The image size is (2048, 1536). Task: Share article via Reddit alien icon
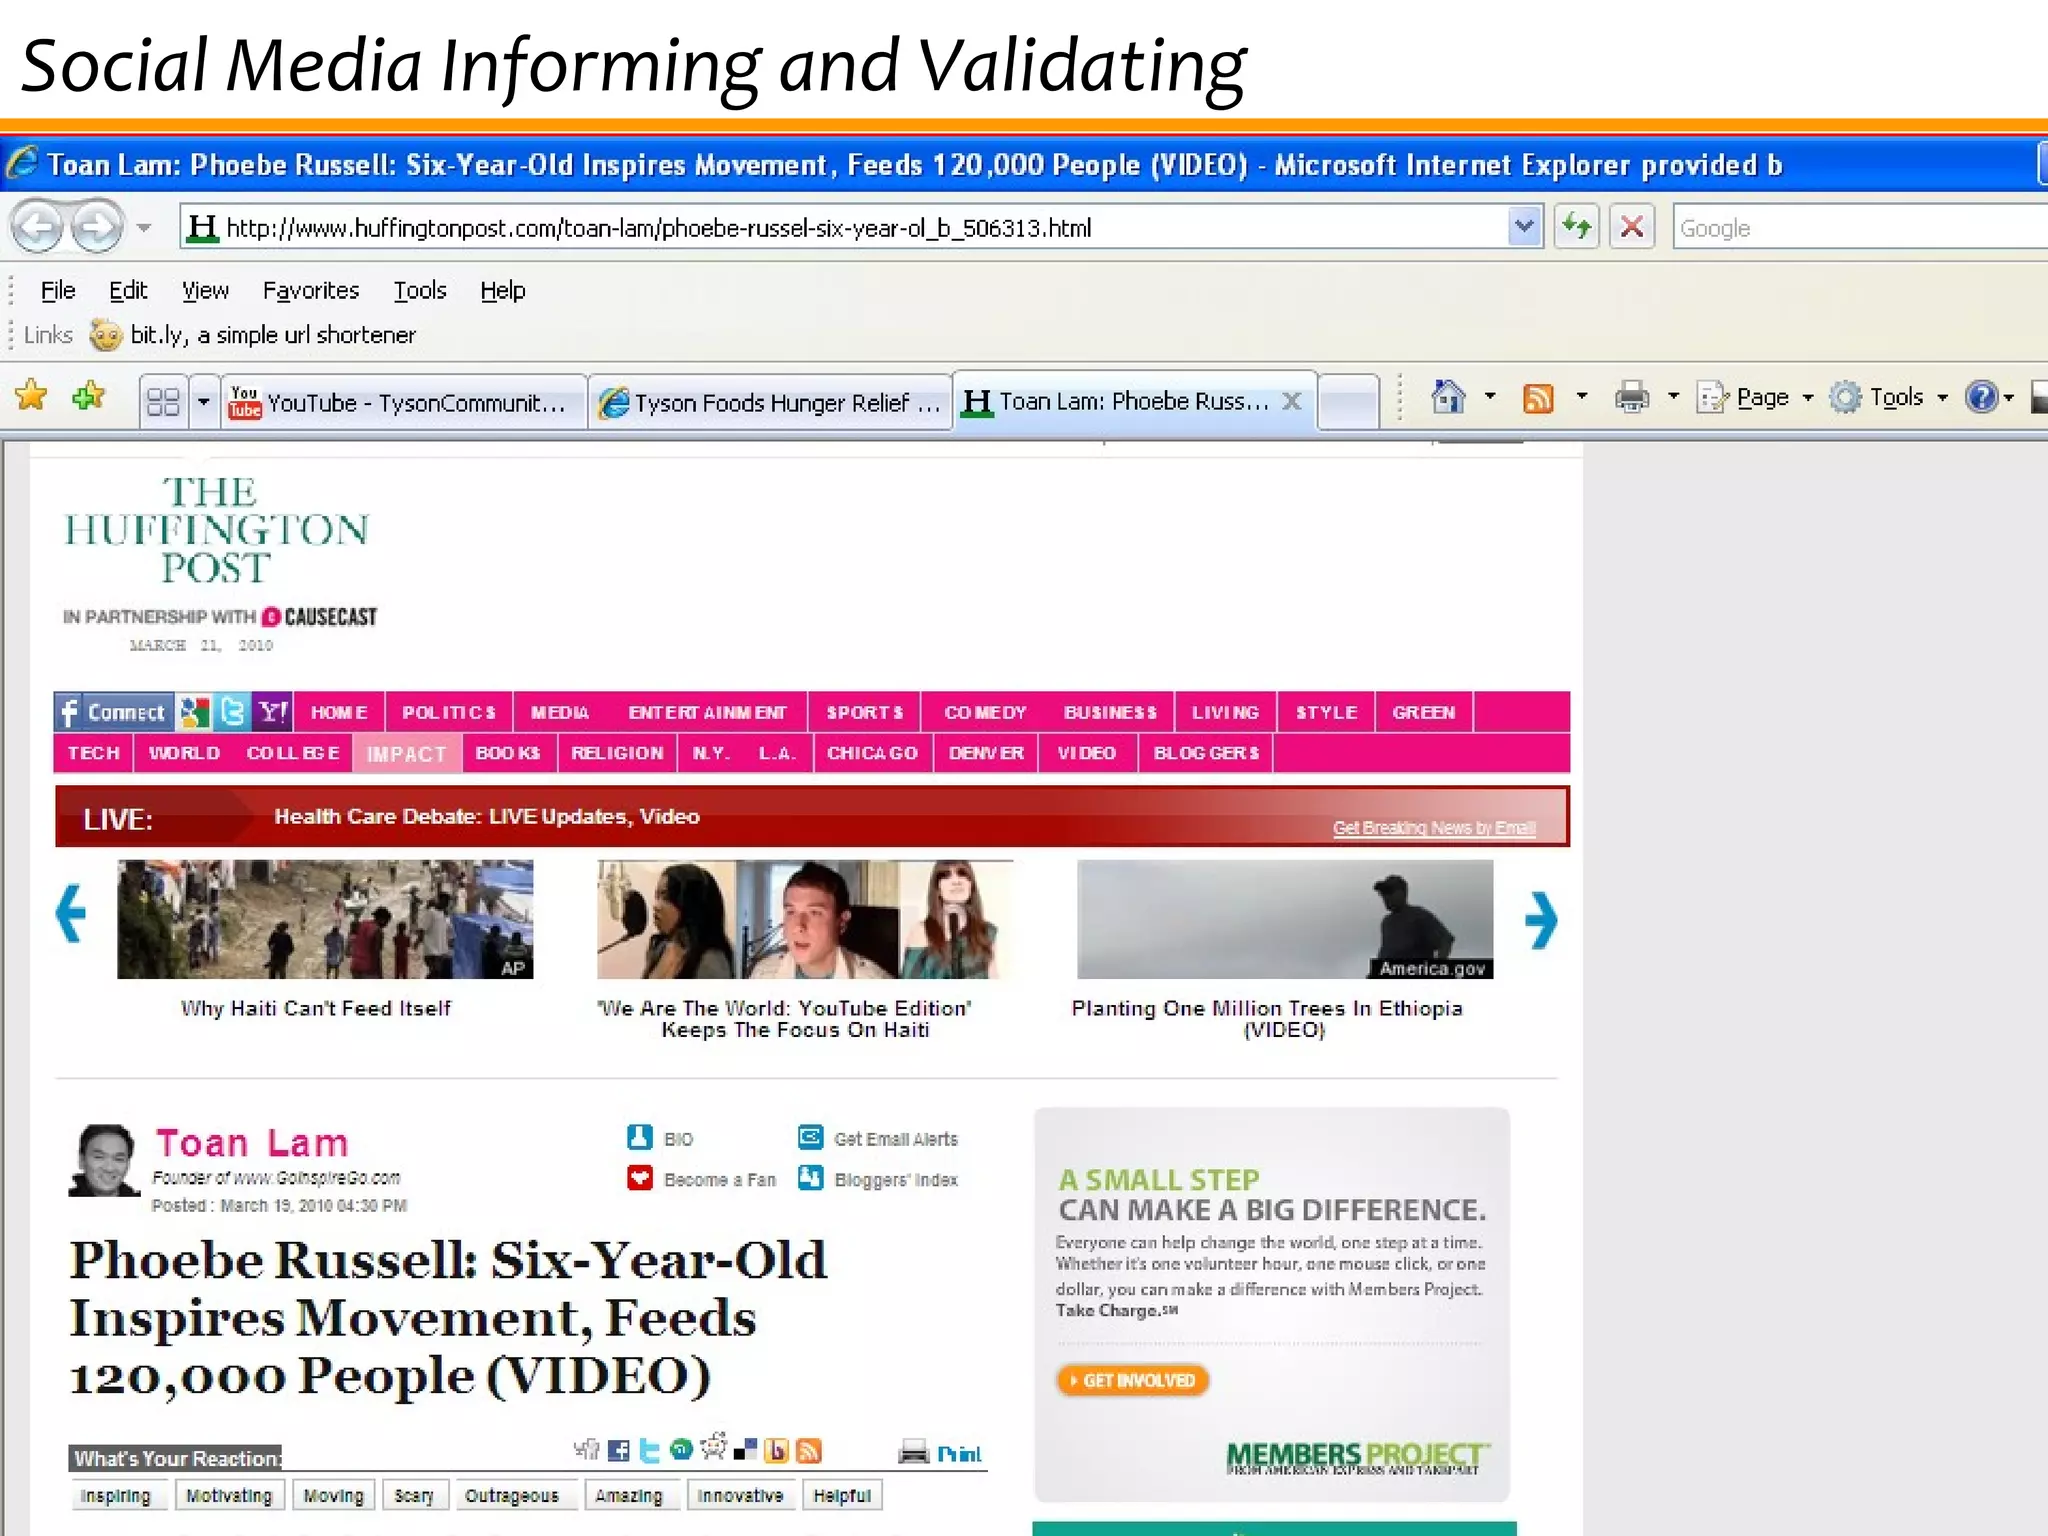[x=714, y=1447]
